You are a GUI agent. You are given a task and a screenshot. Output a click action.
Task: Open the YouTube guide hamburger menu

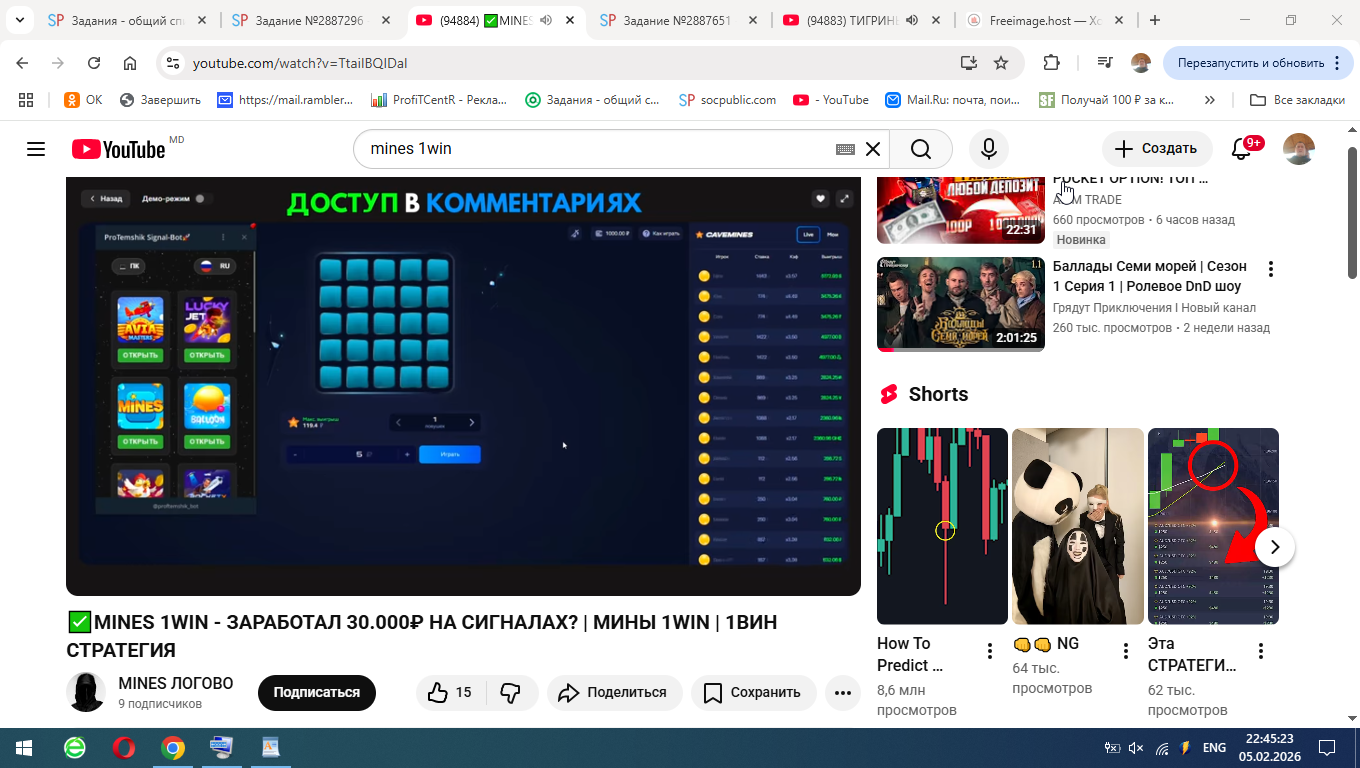[x=36, y=149]
